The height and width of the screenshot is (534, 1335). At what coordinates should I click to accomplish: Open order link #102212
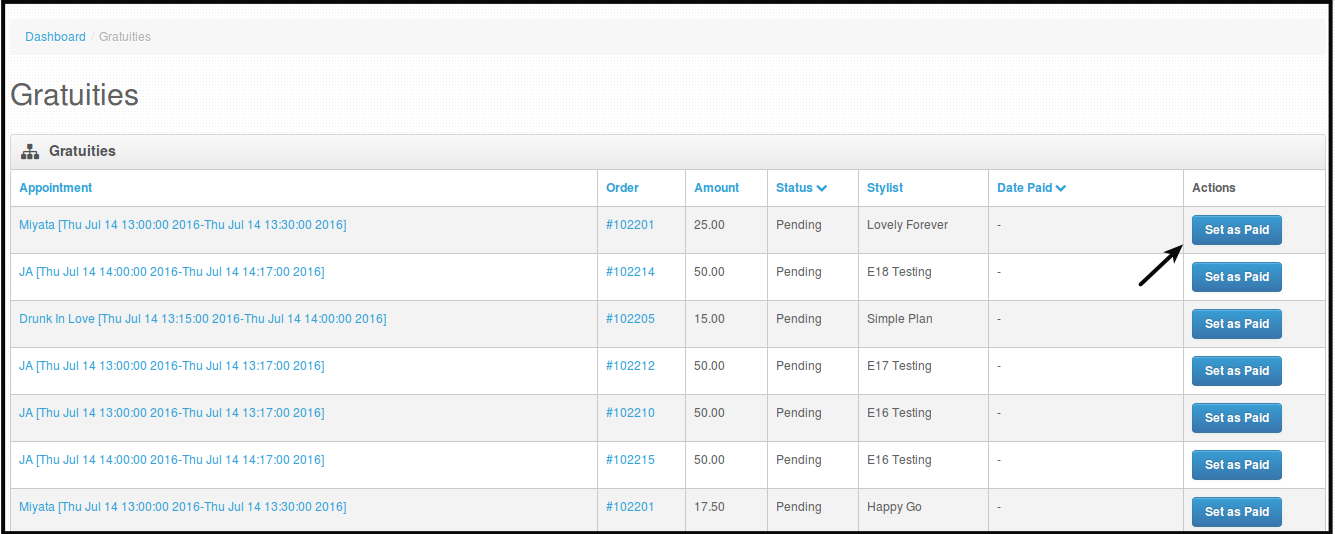(x=630, y=366)
